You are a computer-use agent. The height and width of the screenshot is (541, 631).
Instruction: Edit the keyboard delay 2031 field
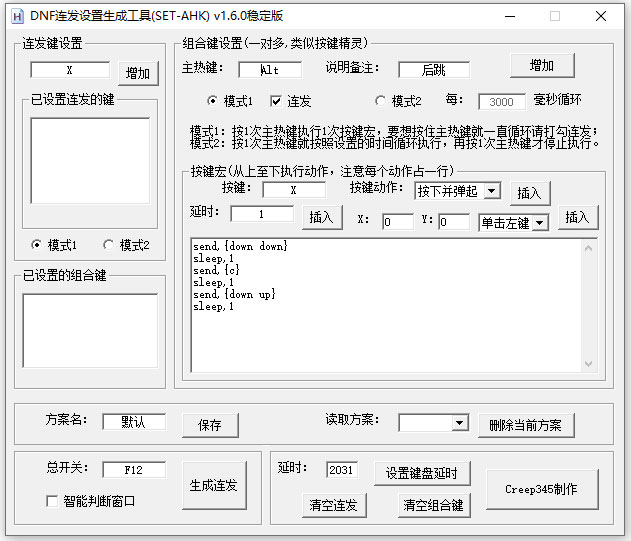tap(342, 470)
